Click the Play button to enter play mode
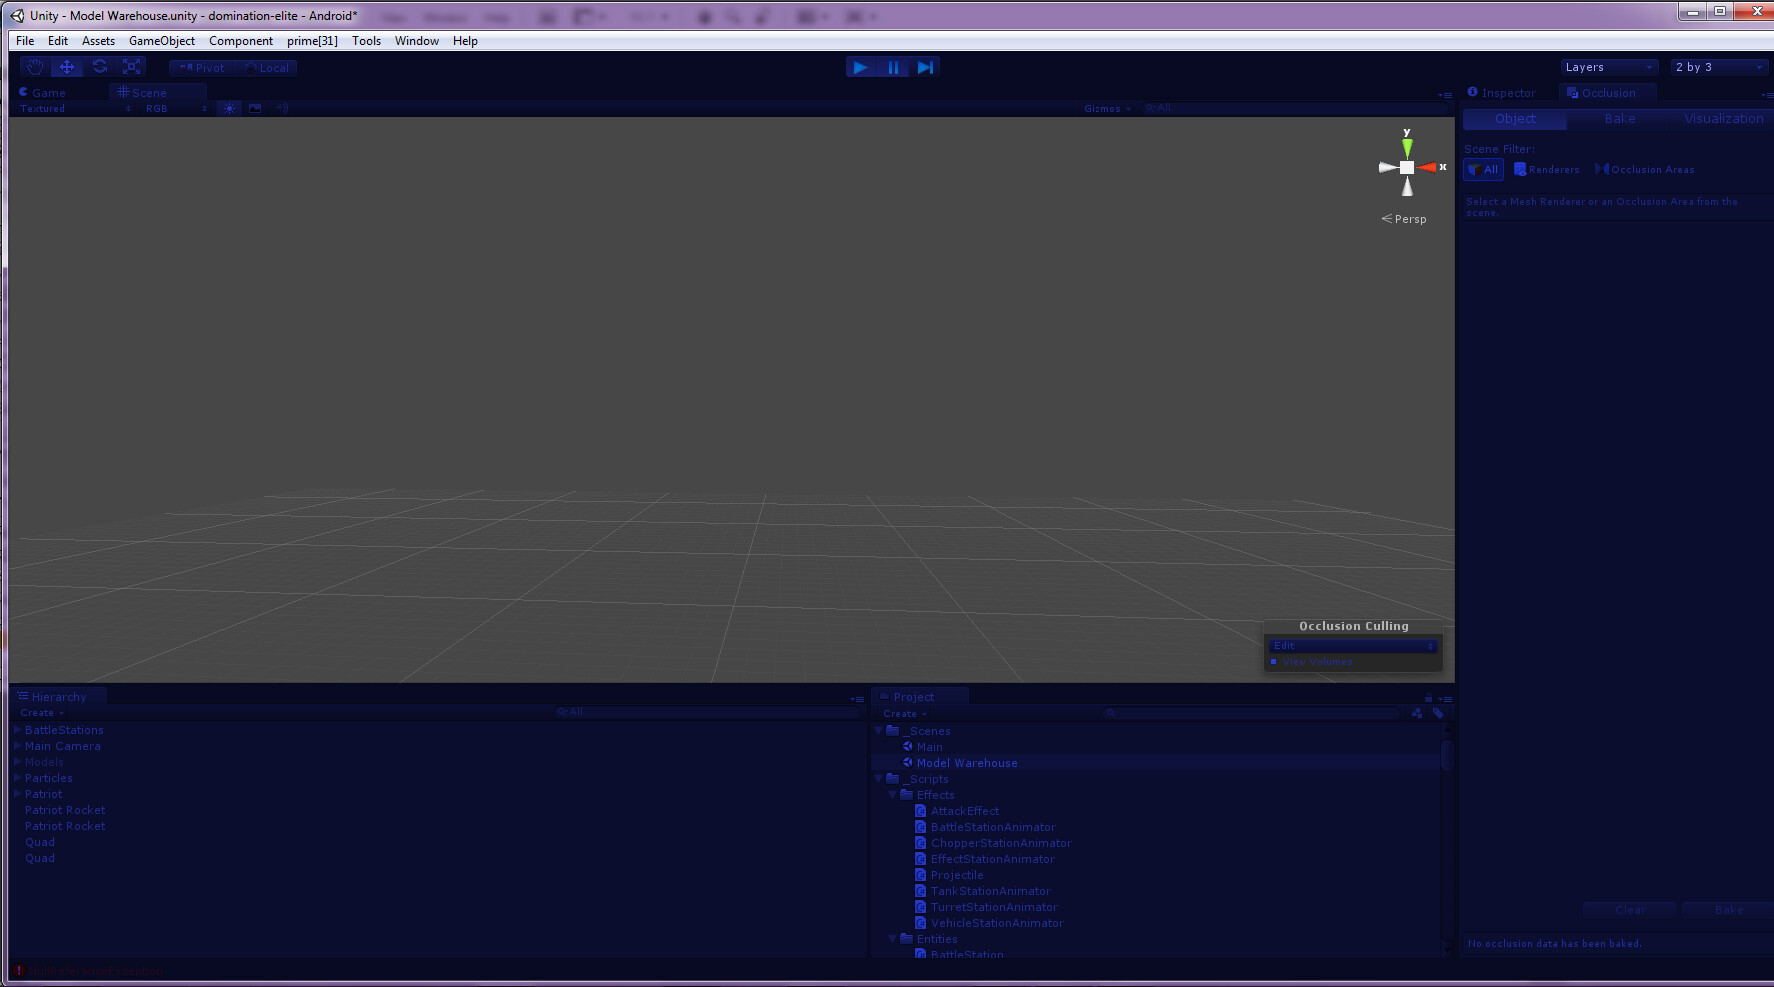Image resolution: width=1774 pixels, height=987 pixels. (x=861, y=66)
